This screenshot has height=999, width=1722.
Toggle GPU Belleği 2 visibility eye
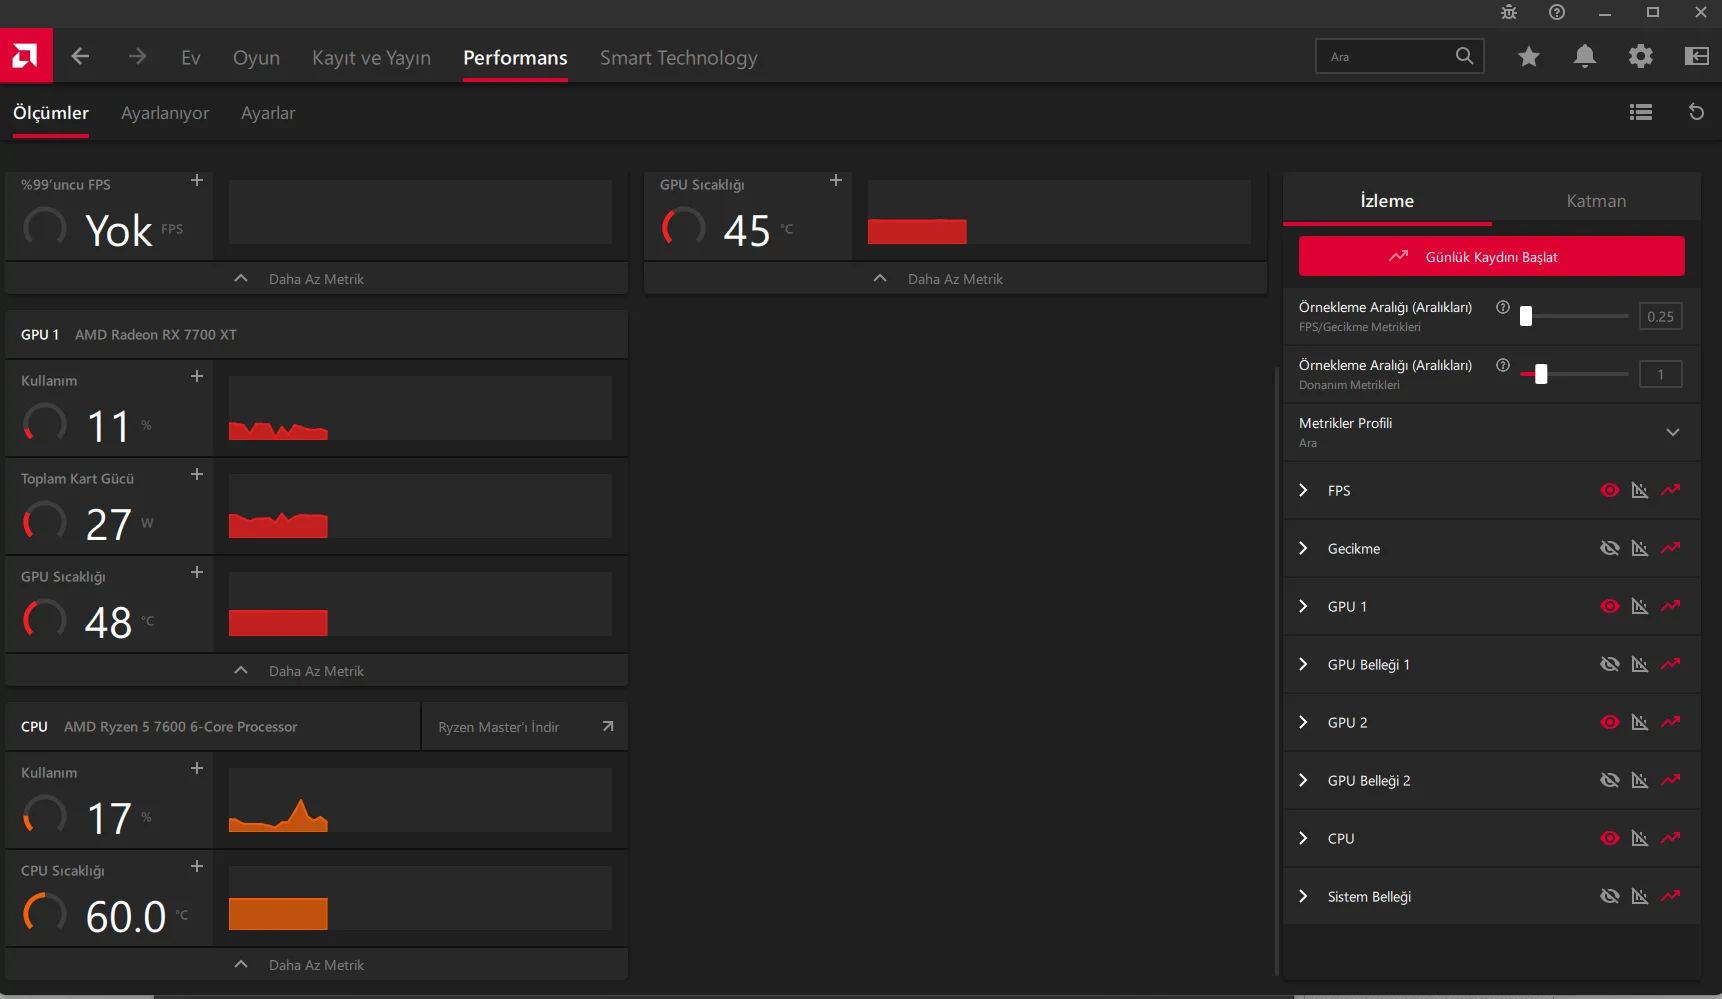click(1610, 780)
